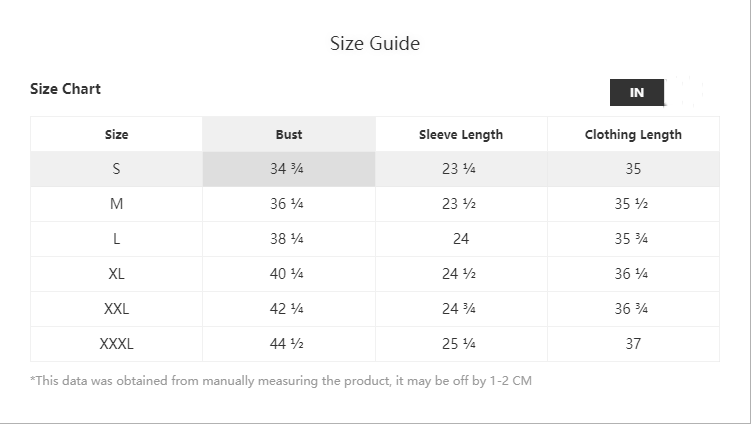Click clothing length value for size S
The height and width of the screenshot is (424, 751).
coord(633,169)
